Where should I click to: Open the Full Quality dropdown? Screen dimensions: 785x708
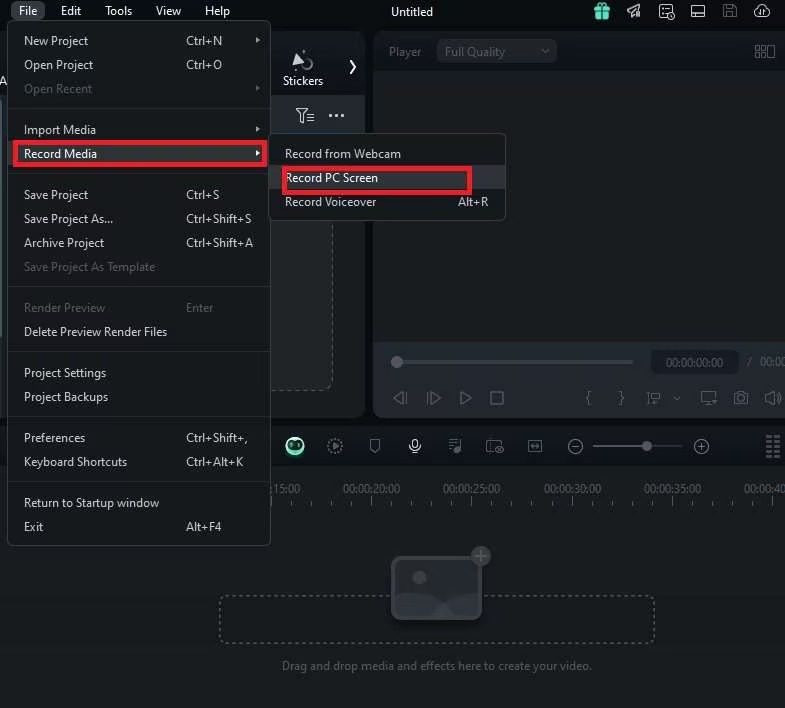pyautogui.click(x=496, y=52)
